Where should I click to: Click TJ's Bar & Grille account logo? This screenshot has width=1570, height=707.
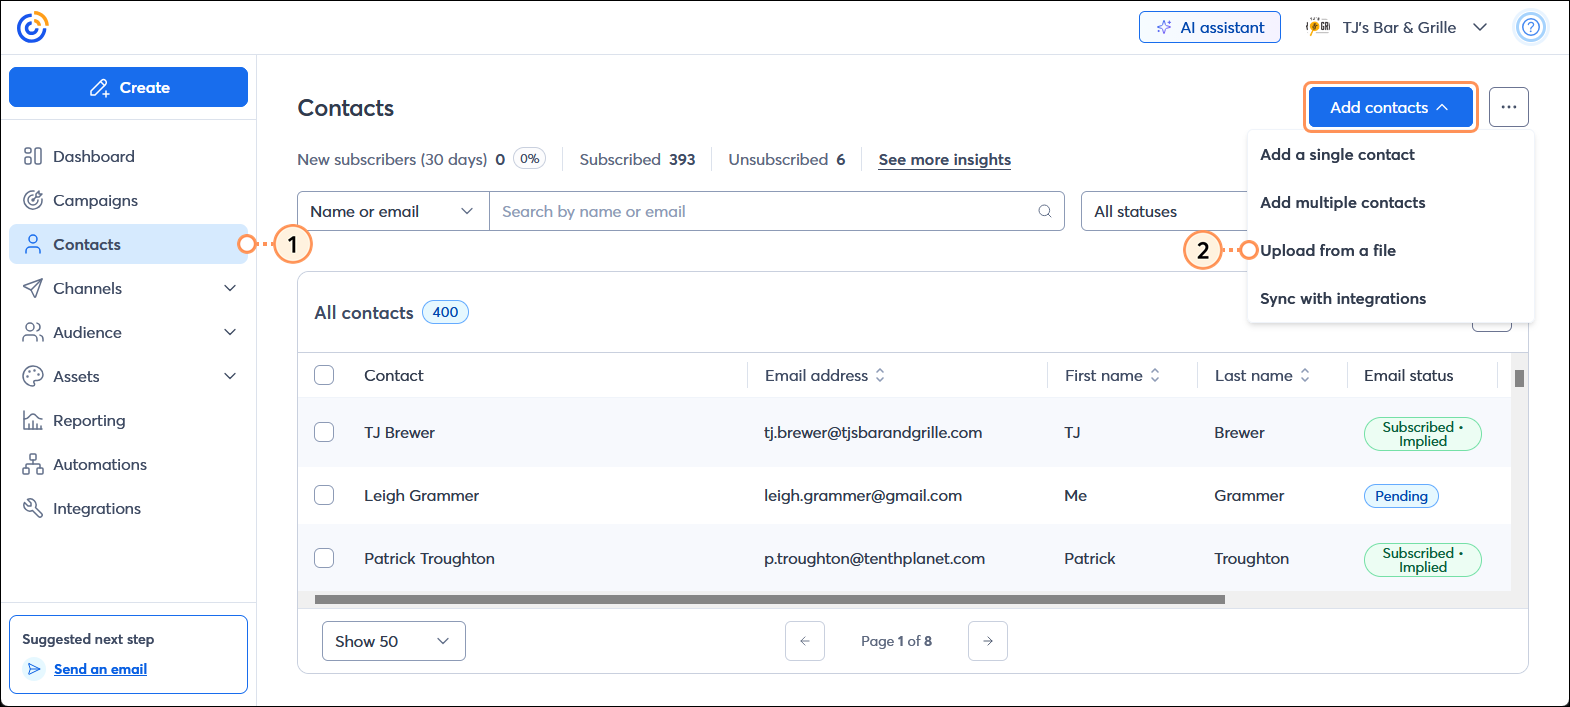click(1318, 27)
